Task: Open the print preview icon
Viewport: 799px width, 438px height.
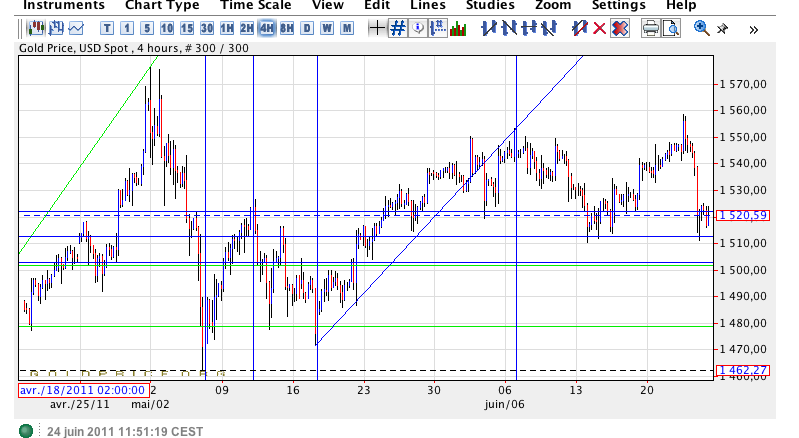Action: point(671,28)
